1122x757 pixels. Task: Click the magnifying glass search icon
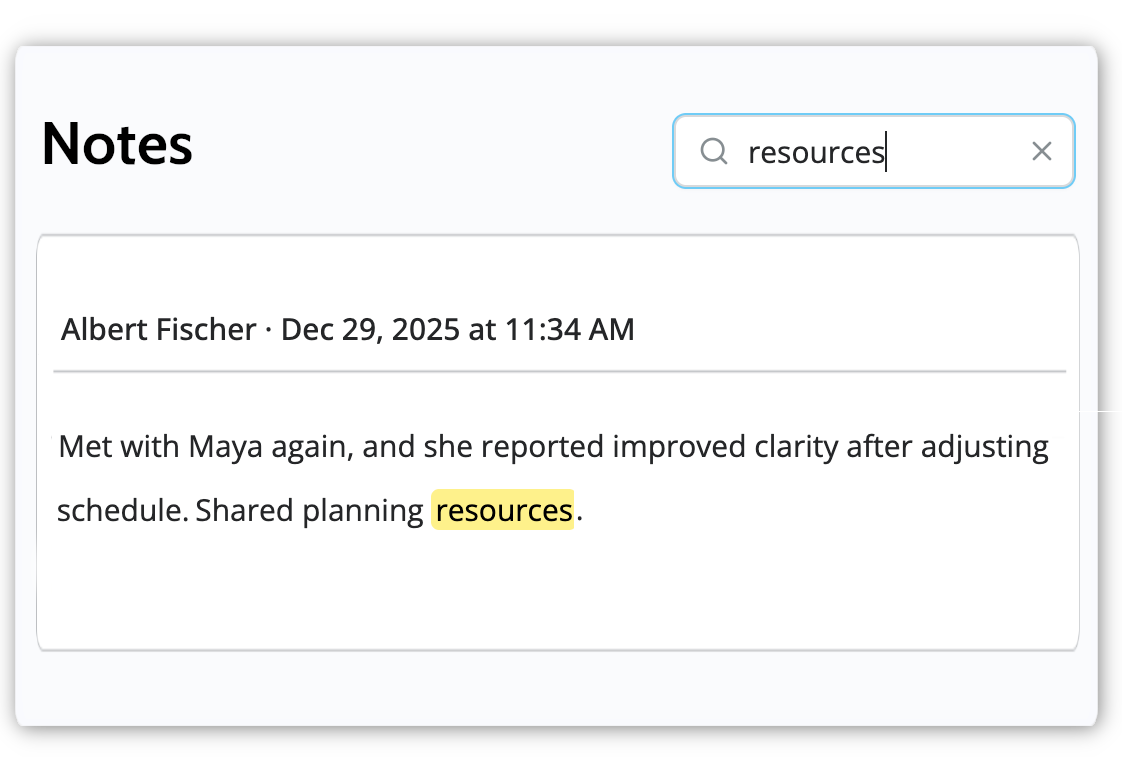tap(713, 151)
